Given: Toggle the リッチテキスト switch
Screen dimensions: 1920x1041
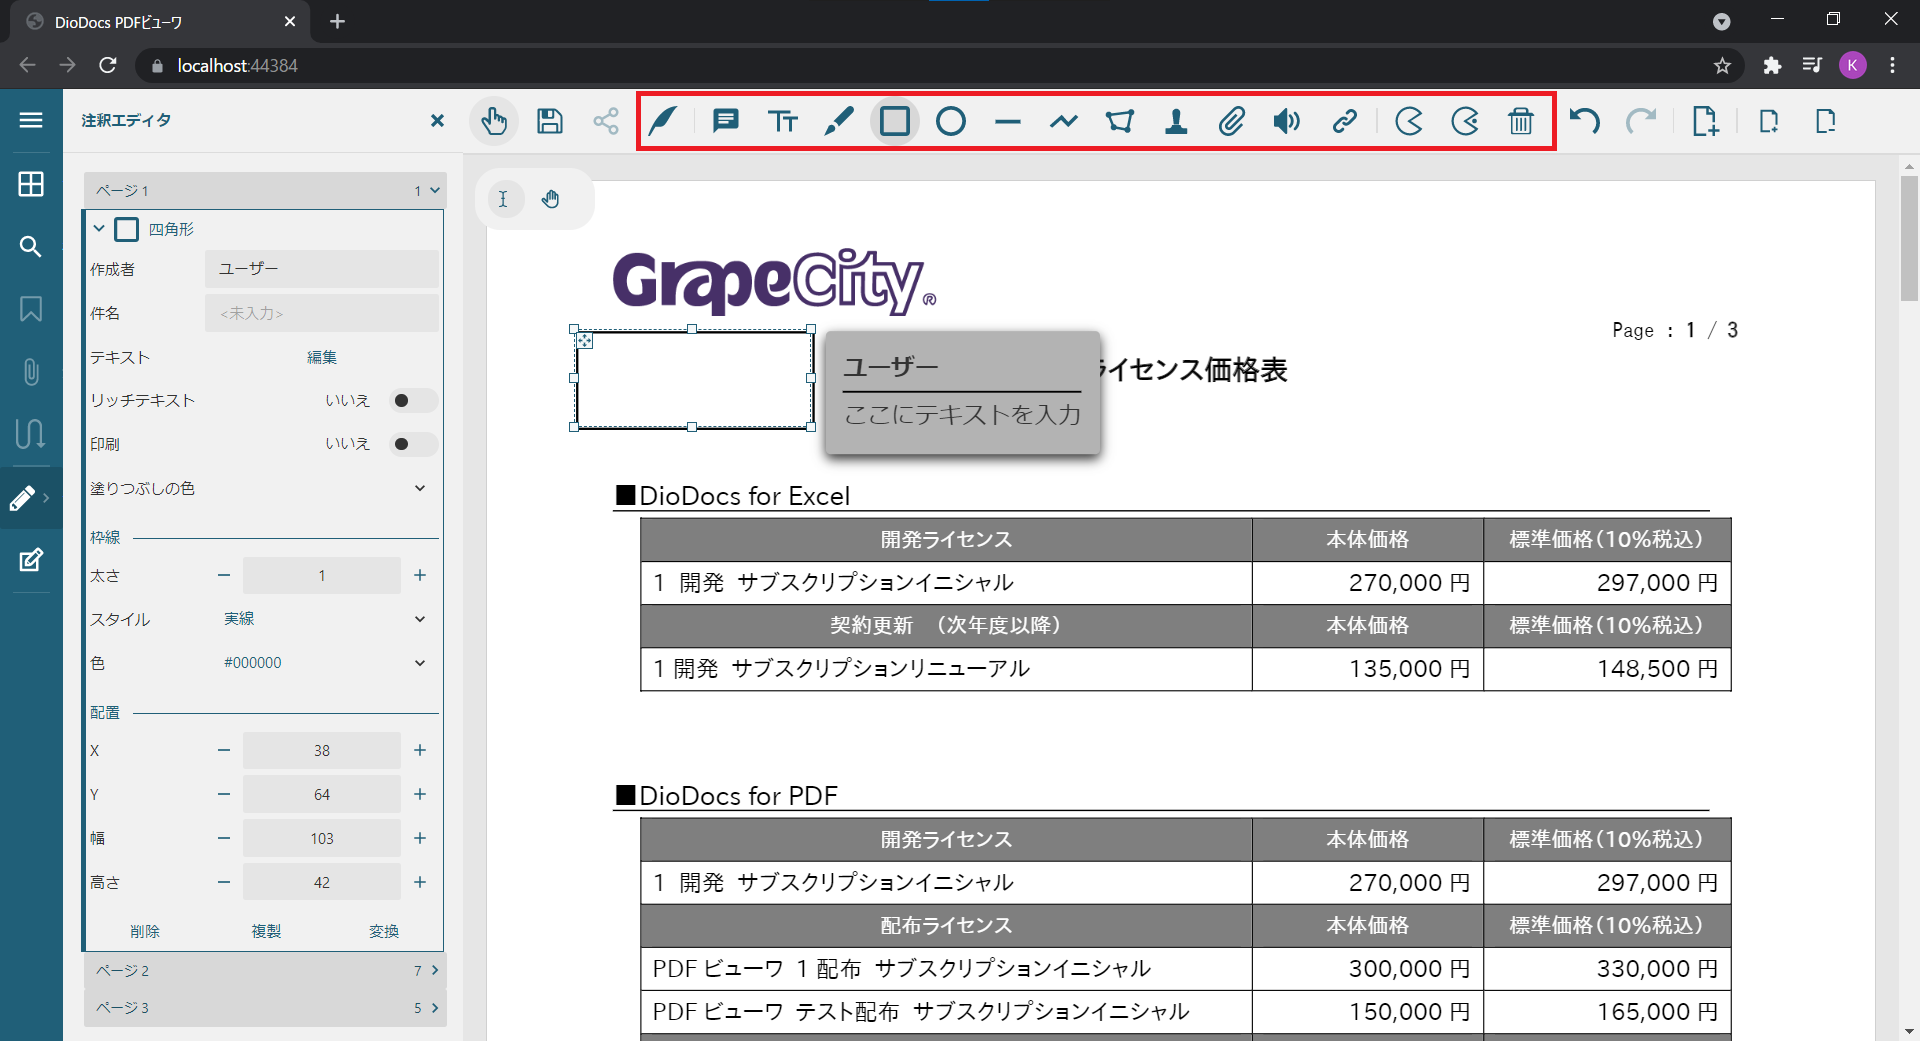Looking at the screenshot, I should 412,401.
